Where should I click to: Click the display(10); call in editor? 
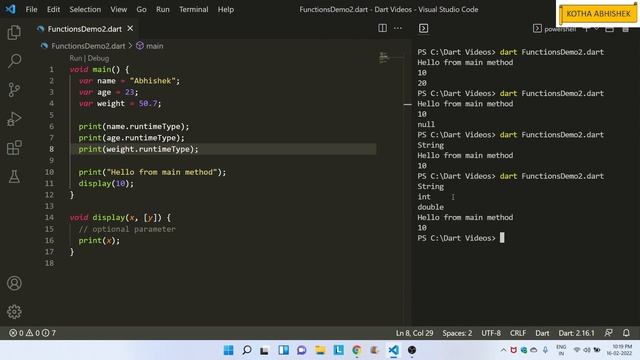point(106,184)
